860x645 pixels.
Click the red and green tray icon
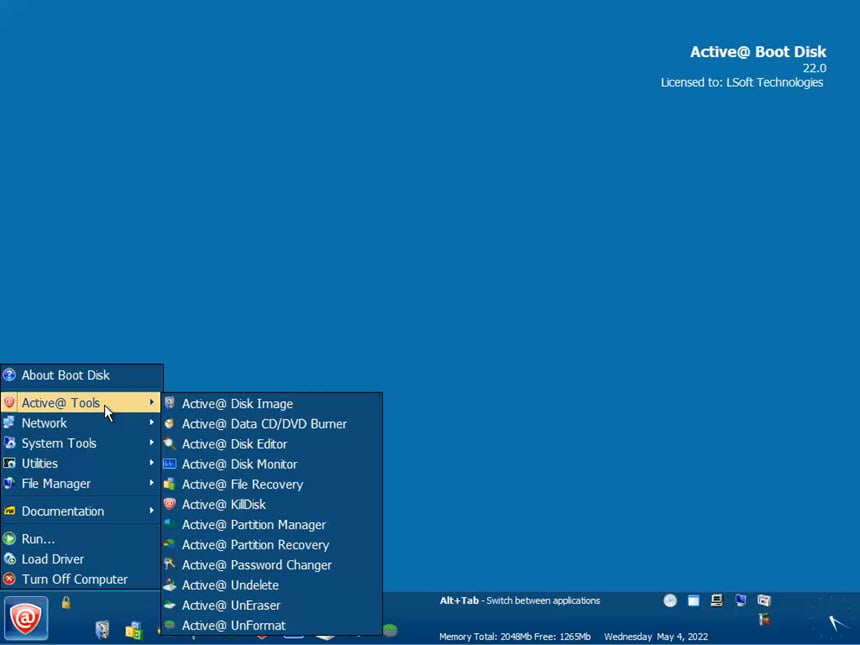764,620
